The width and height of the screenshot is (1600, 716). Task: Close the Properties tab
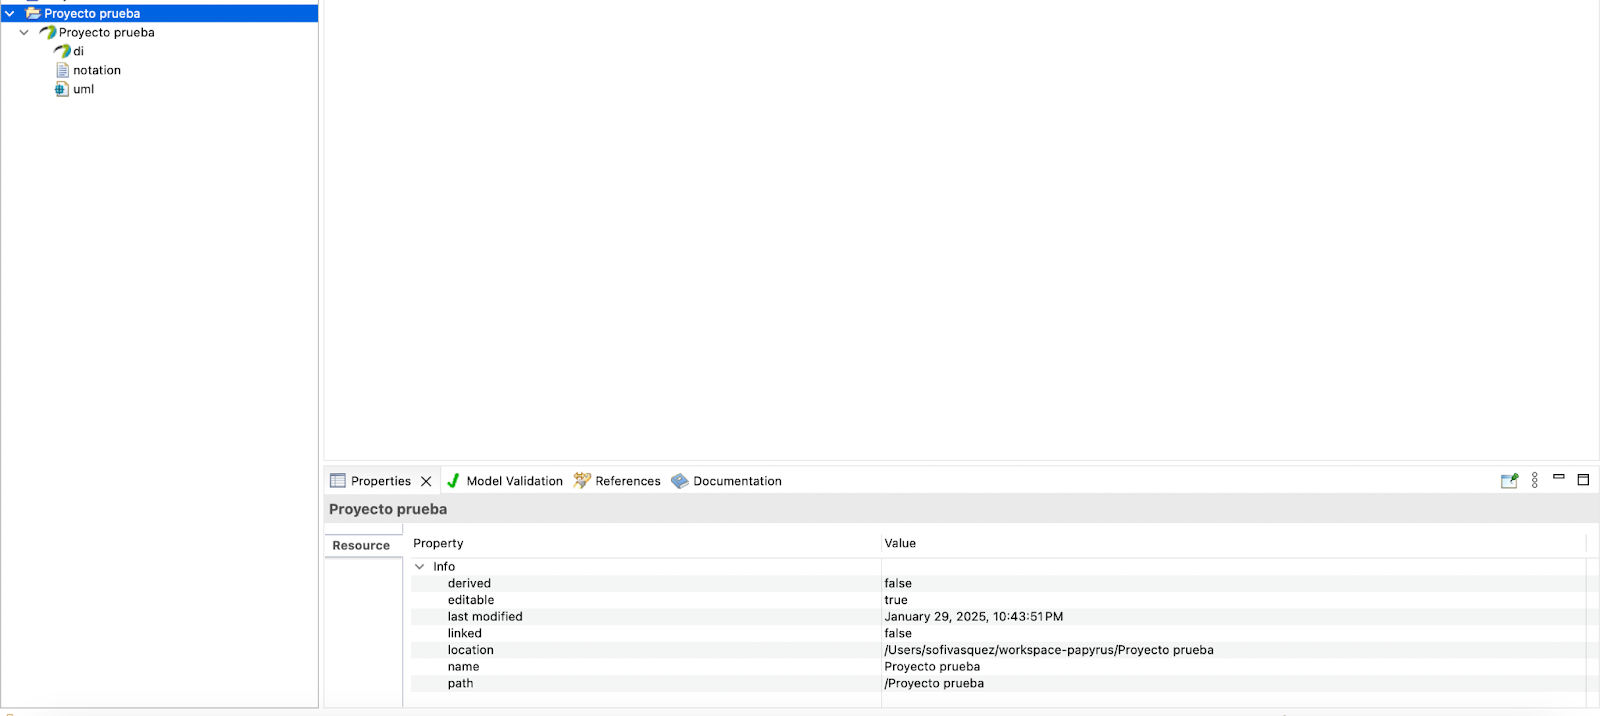click(426, 482)
